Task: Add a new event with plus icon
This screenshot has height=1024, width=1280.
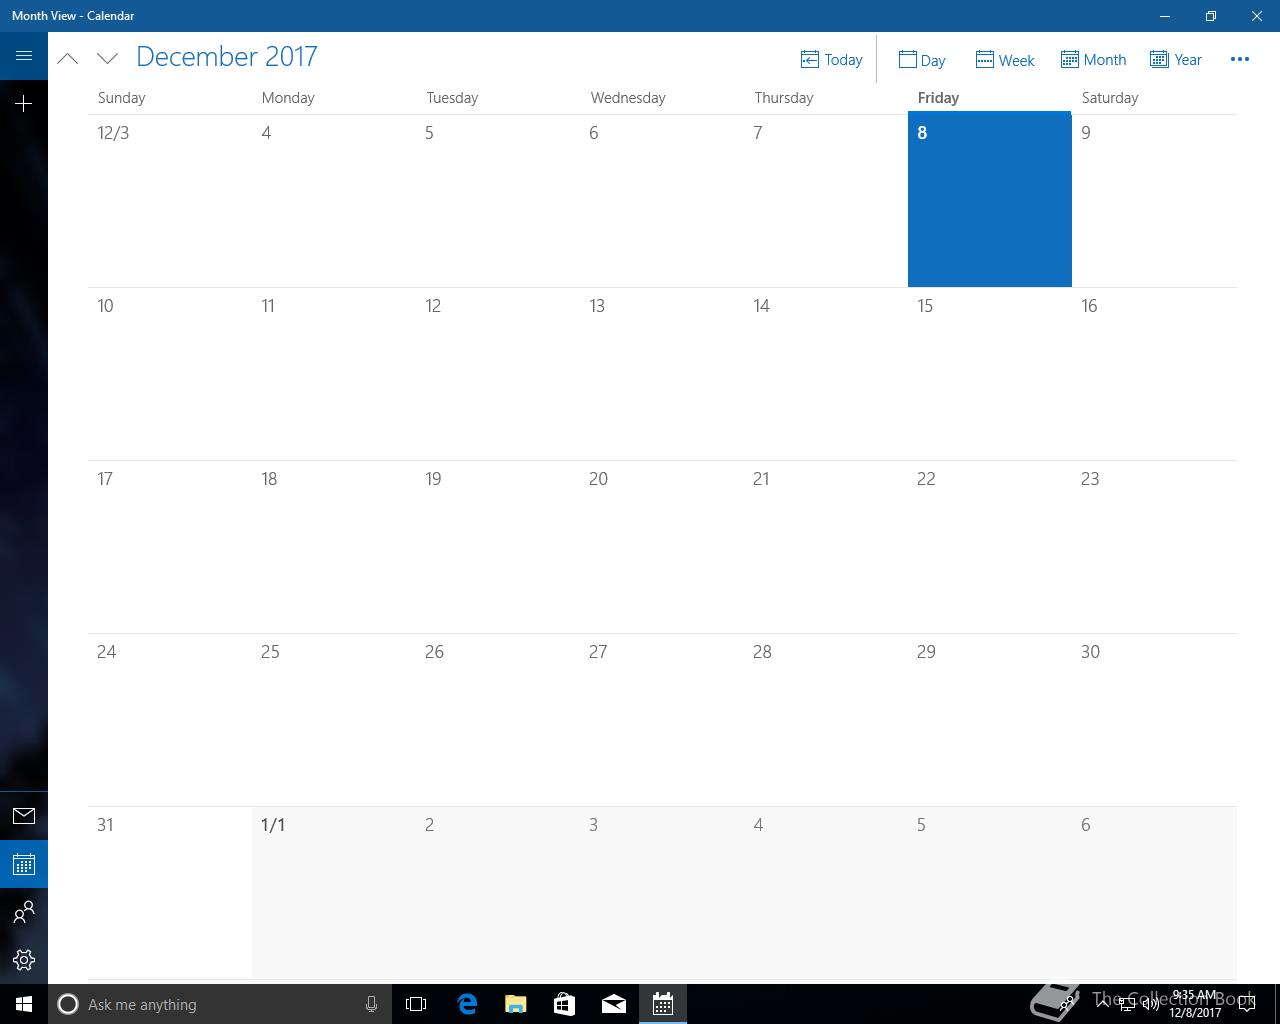Action: [24, 103]
